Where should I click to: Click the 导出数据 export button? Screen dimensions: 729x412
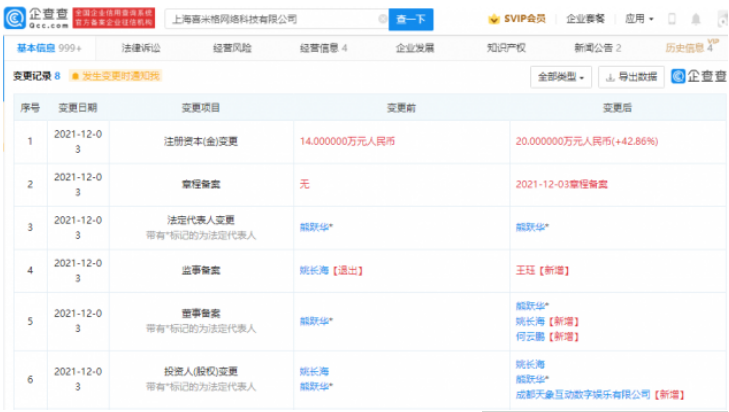coord(631,77)
